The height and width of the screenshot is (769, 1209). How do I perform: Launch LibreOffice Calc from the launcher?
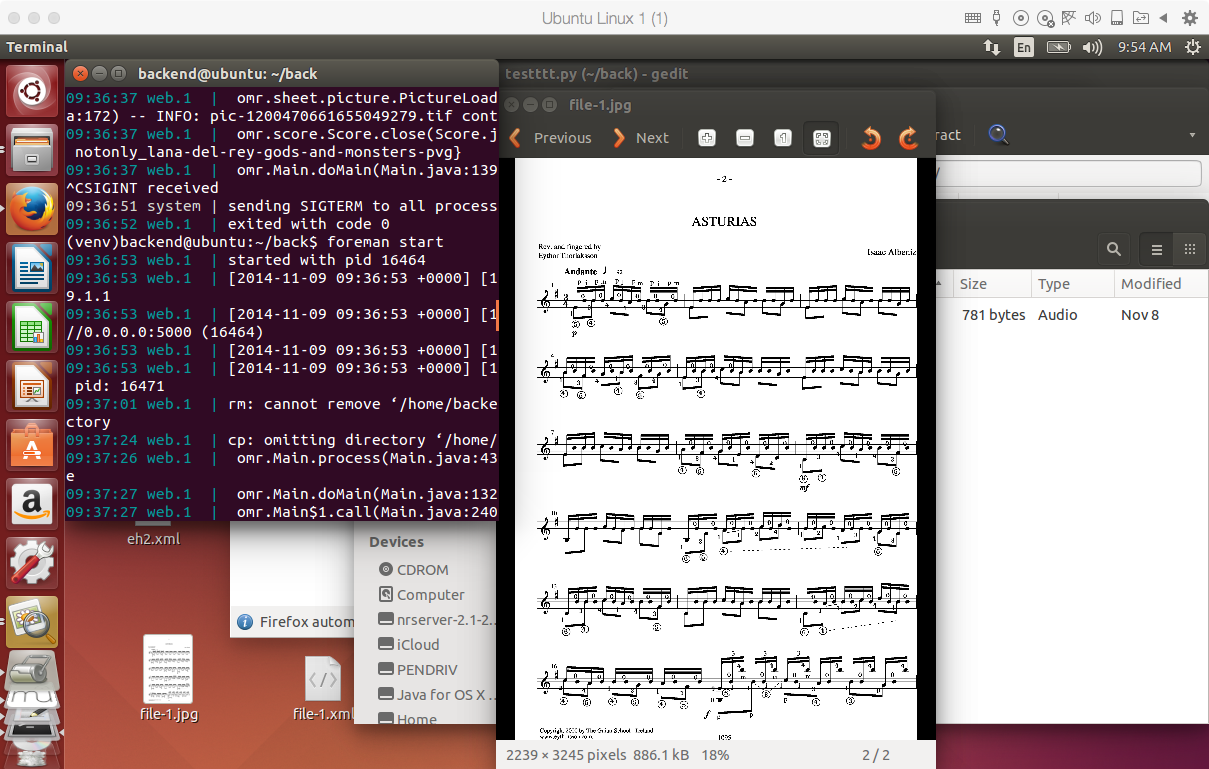click(x=32, y=326)
